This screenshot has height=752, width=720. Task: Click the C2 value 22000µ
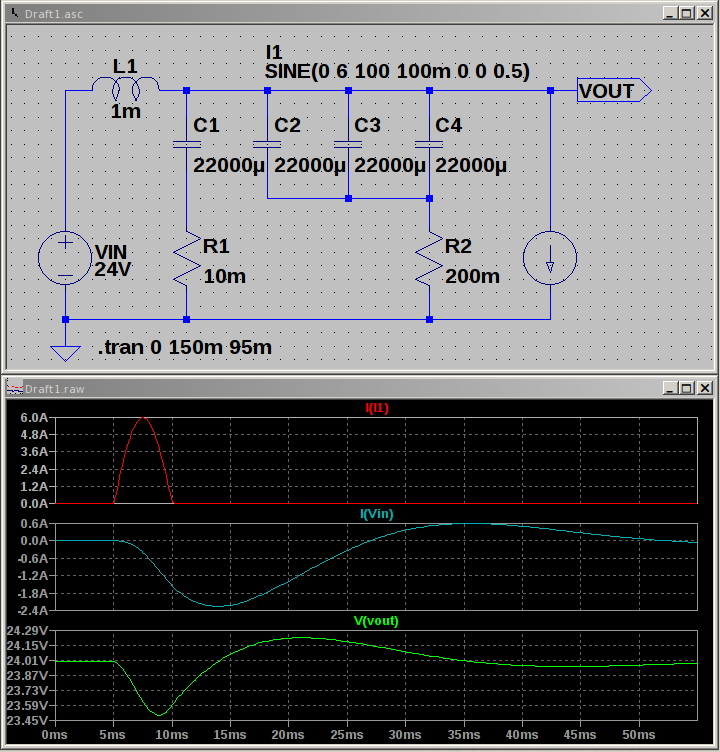point(310,165)
